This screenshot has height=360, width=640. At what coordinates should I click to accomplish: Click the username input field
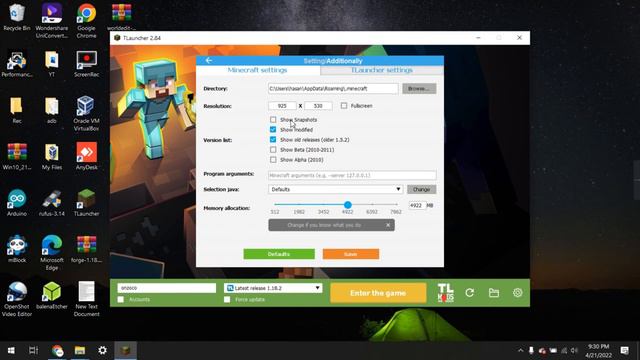point(167,288)
